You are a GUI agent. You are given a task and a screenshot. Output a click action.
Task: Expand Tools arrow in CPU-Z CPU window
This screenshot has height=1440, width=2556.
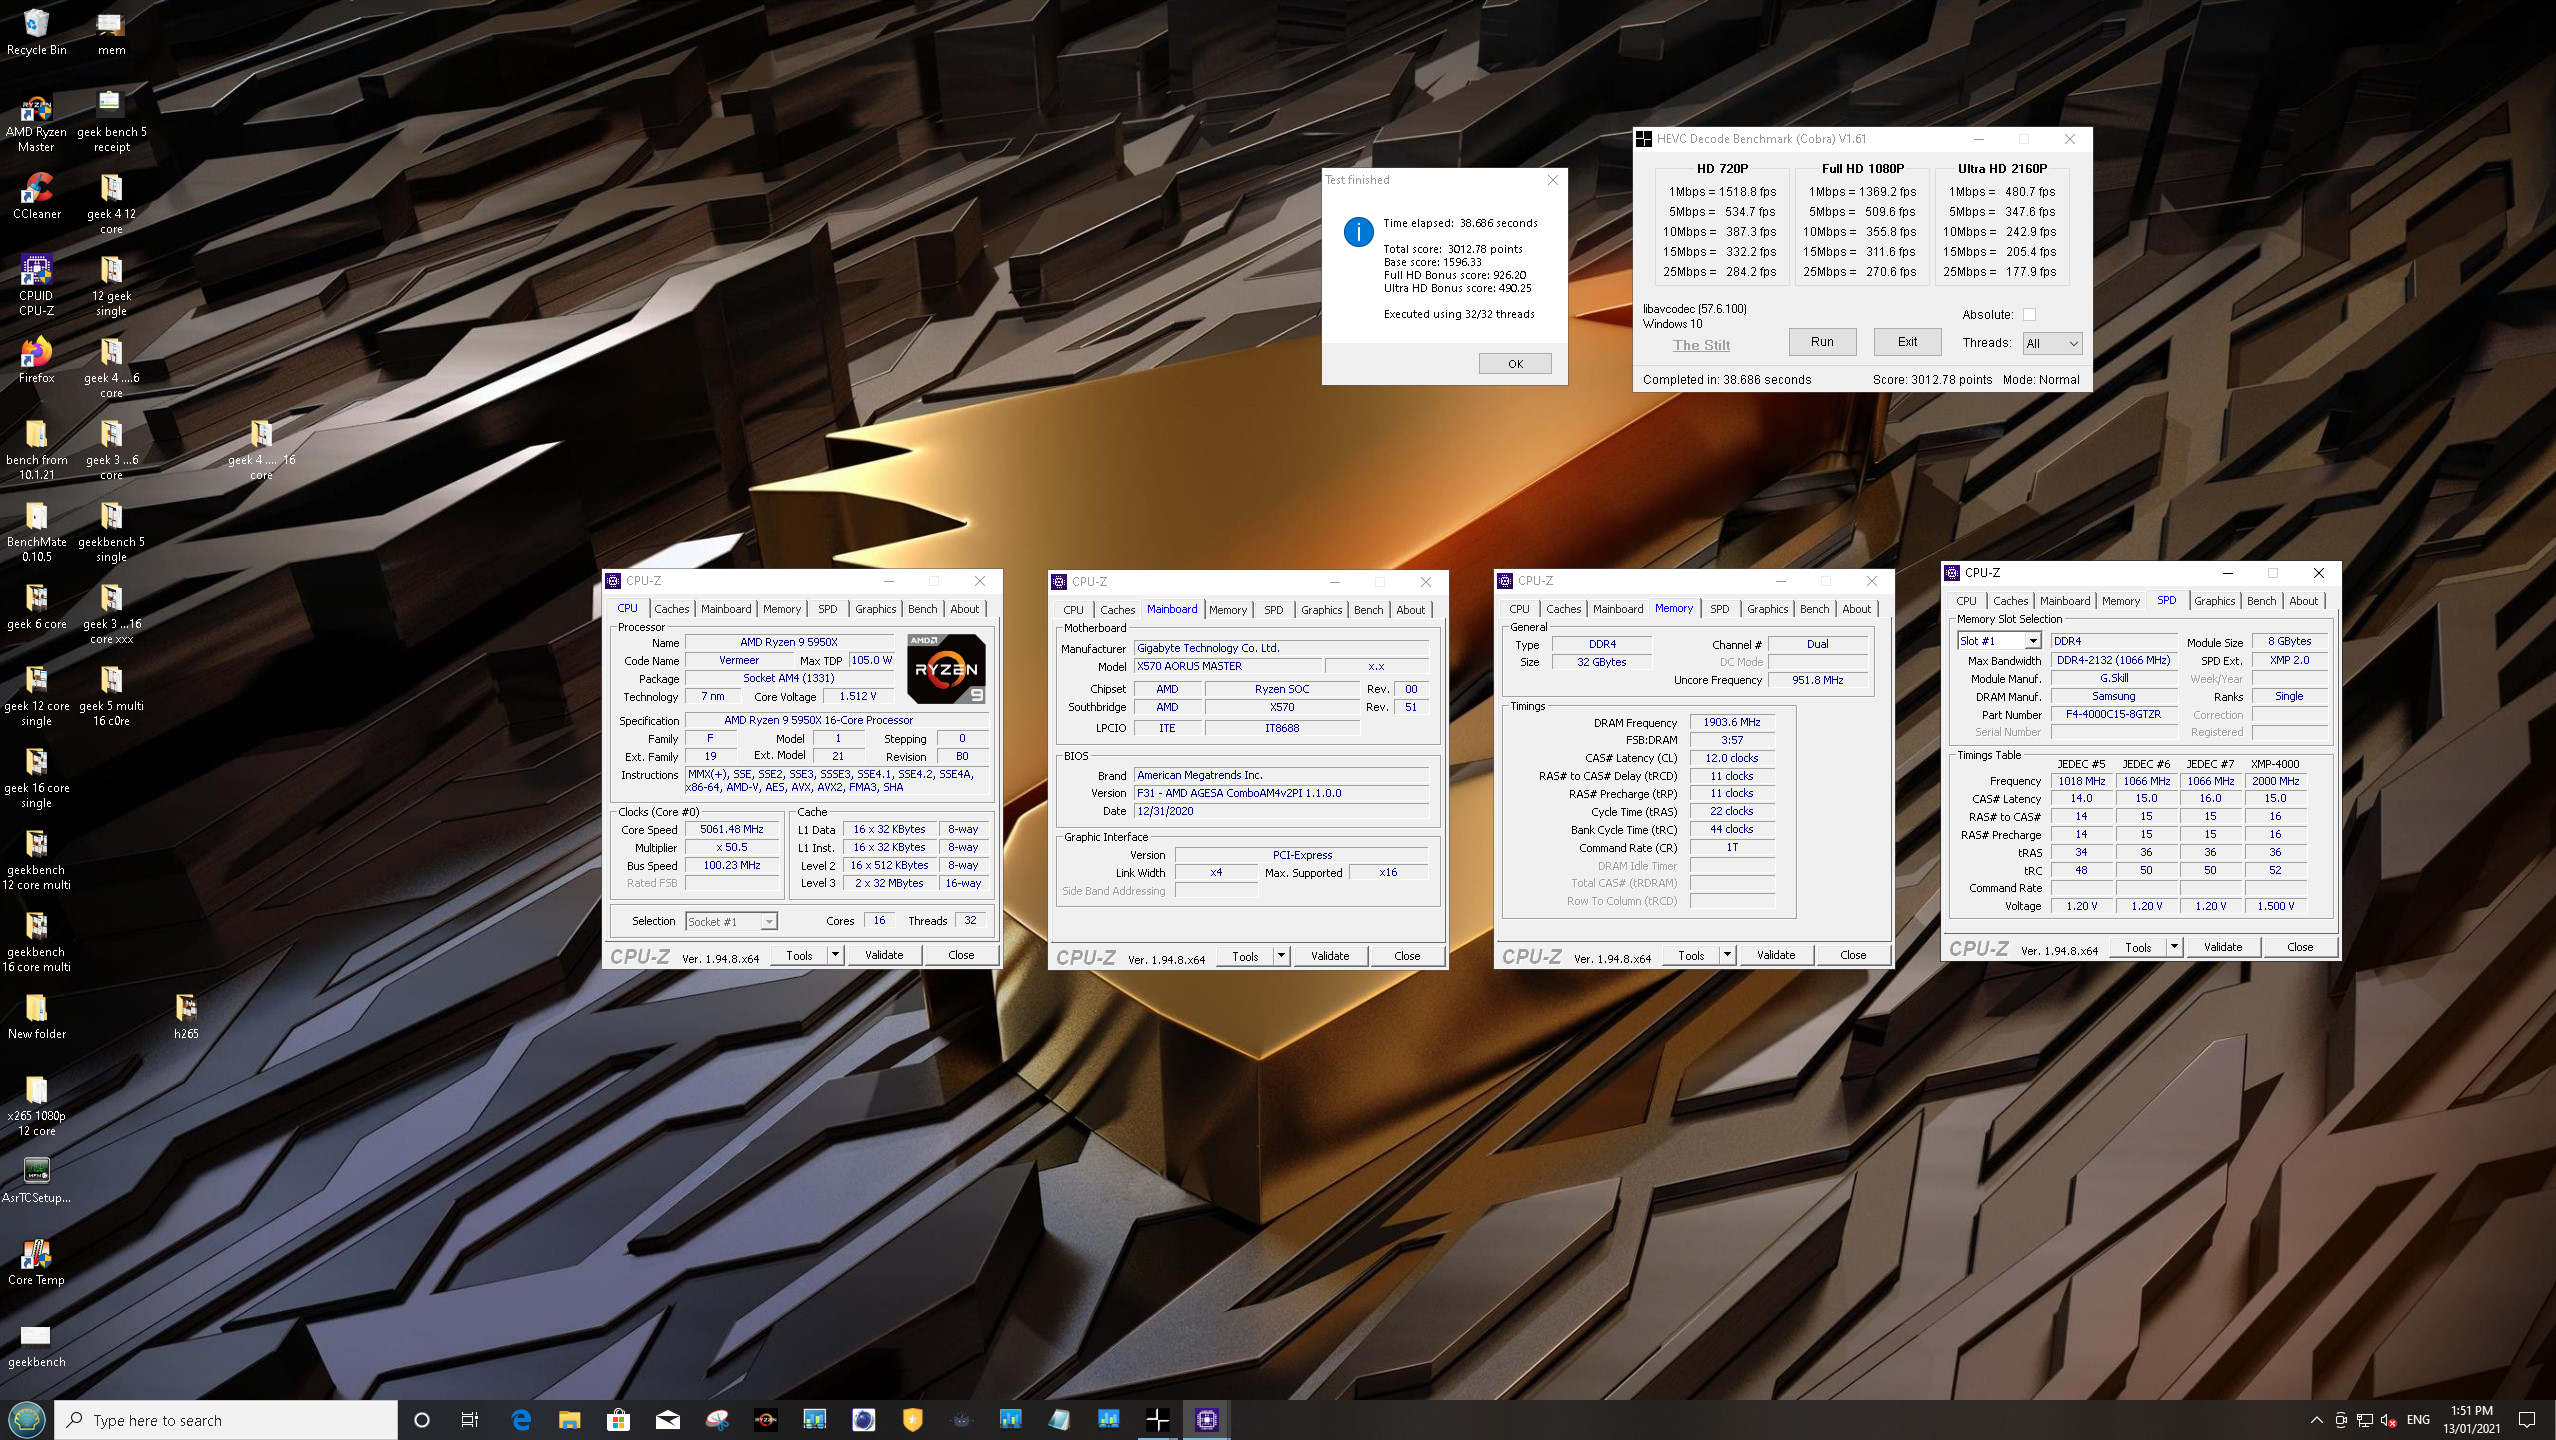point(835,955)
